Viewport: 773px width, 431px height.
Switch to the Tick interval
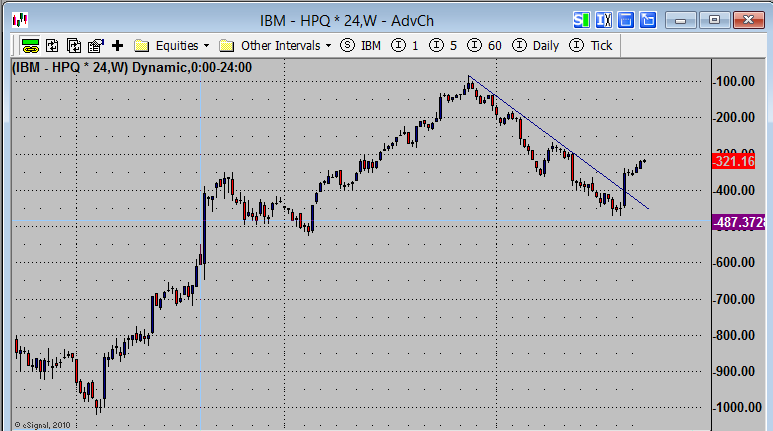pyautogui.click(x=591, y=46)
